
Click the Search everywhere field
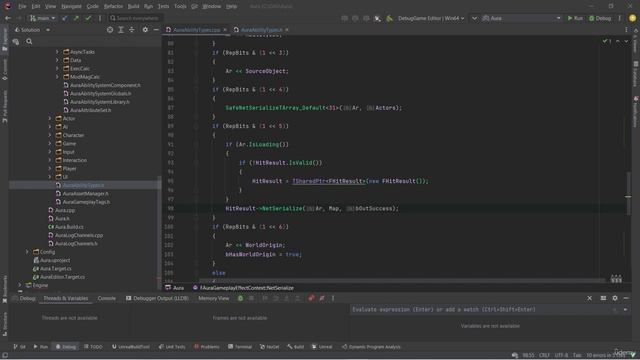[136, 18]
